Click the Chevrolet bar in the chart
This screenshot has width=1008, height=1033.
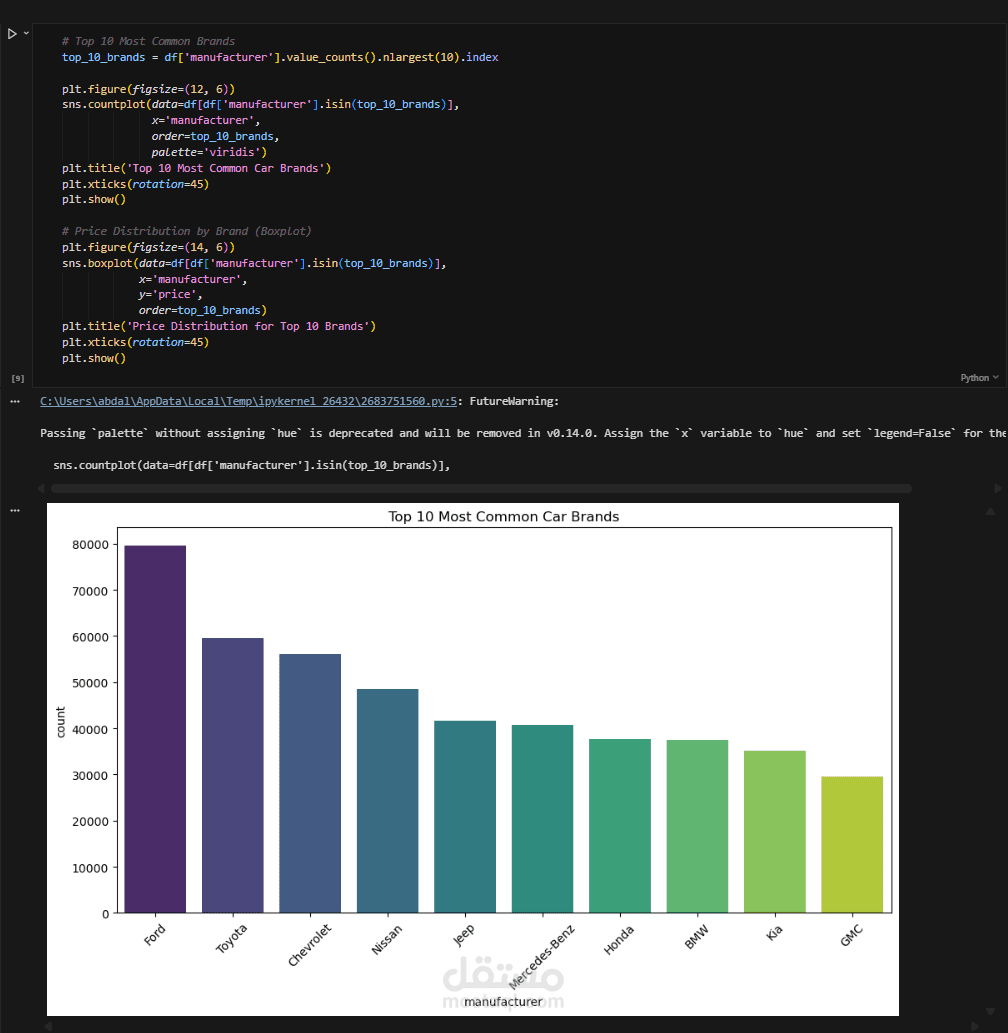point(310,783)
